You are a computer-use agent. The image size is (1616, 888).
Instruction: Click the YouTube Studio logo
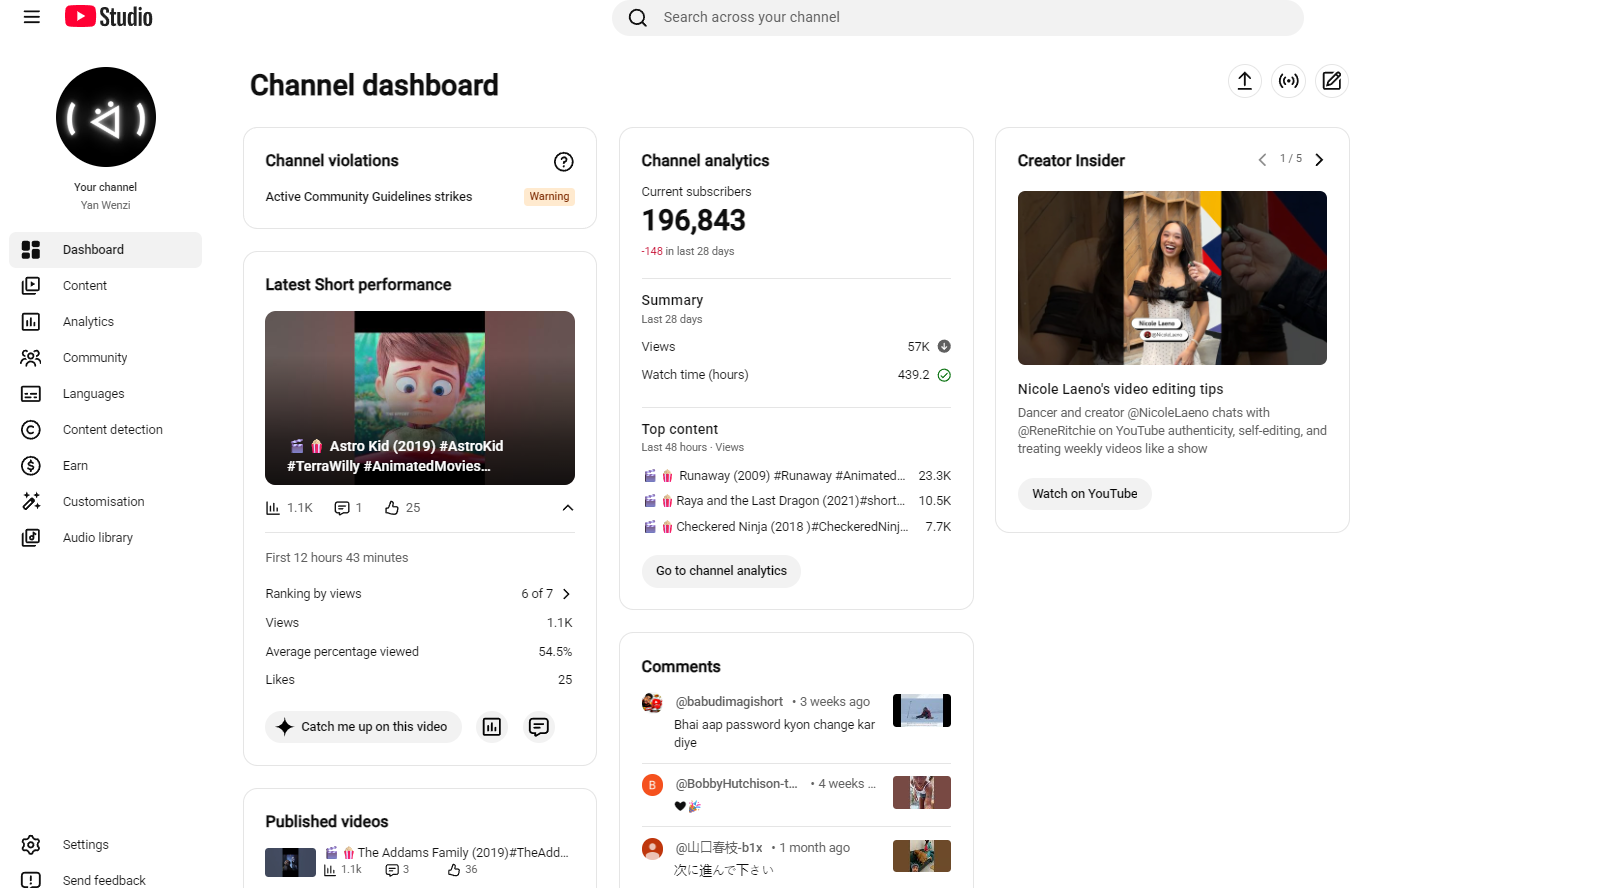tap(109, 17)
